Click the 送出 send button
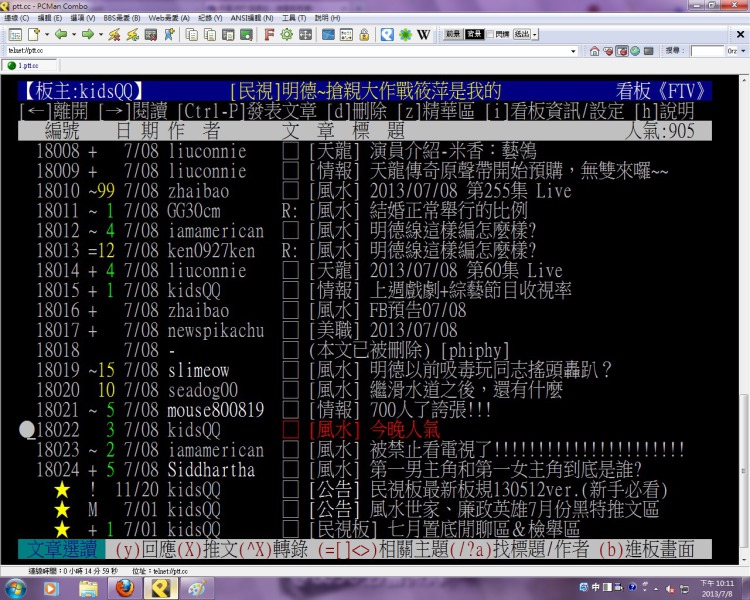This screenshot has height=600, width=750. click(x=522, y=34)
